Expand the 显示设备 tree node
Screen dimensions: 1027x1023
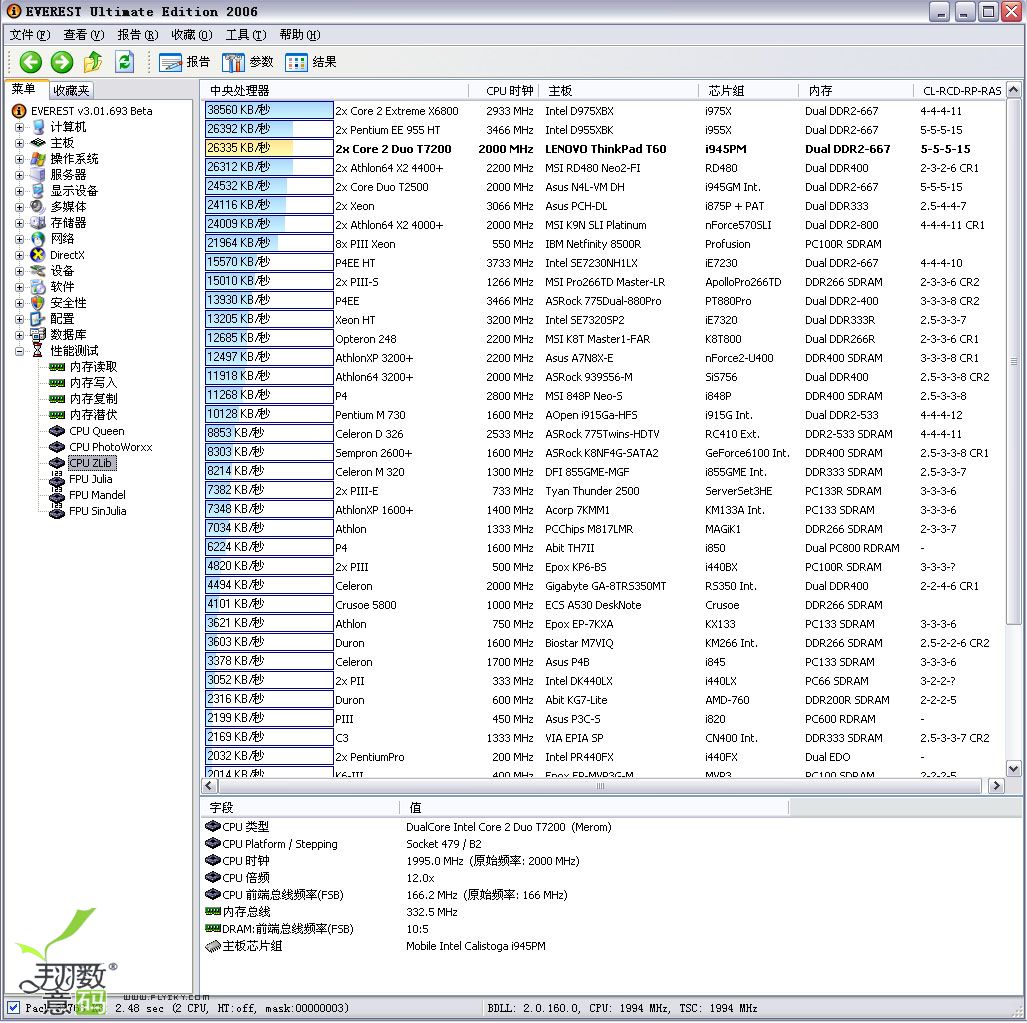pos(19,191)
